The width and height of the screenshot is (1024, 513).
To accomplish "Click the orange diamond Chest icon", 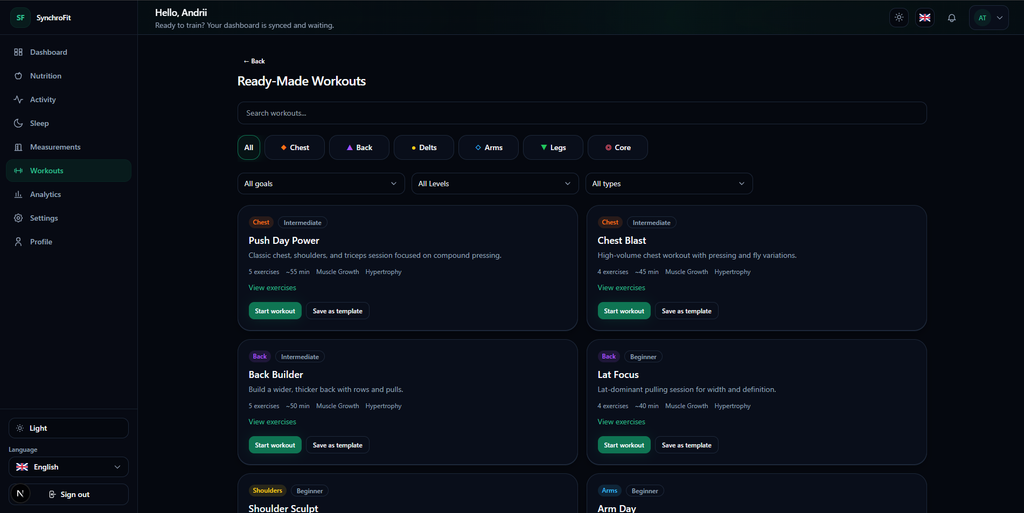I will pyautogui.click(x=283, y=148).
